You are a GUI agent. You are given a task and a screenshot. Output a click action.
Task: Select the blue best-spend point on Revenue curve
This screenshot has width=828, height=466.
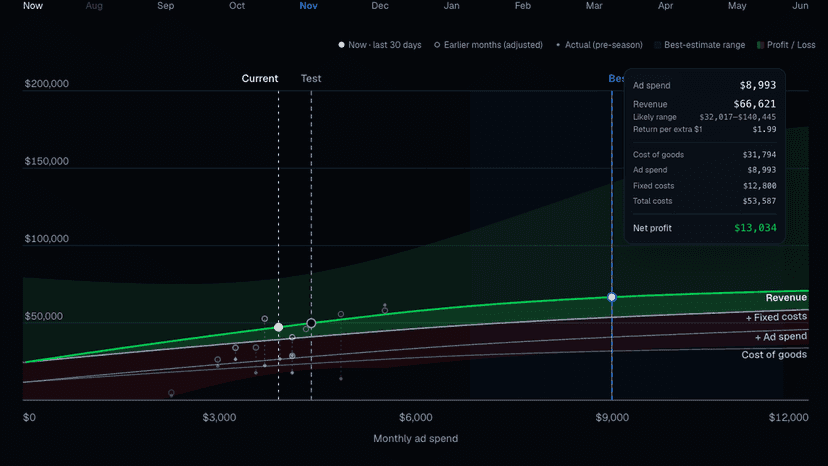[611, 297]
